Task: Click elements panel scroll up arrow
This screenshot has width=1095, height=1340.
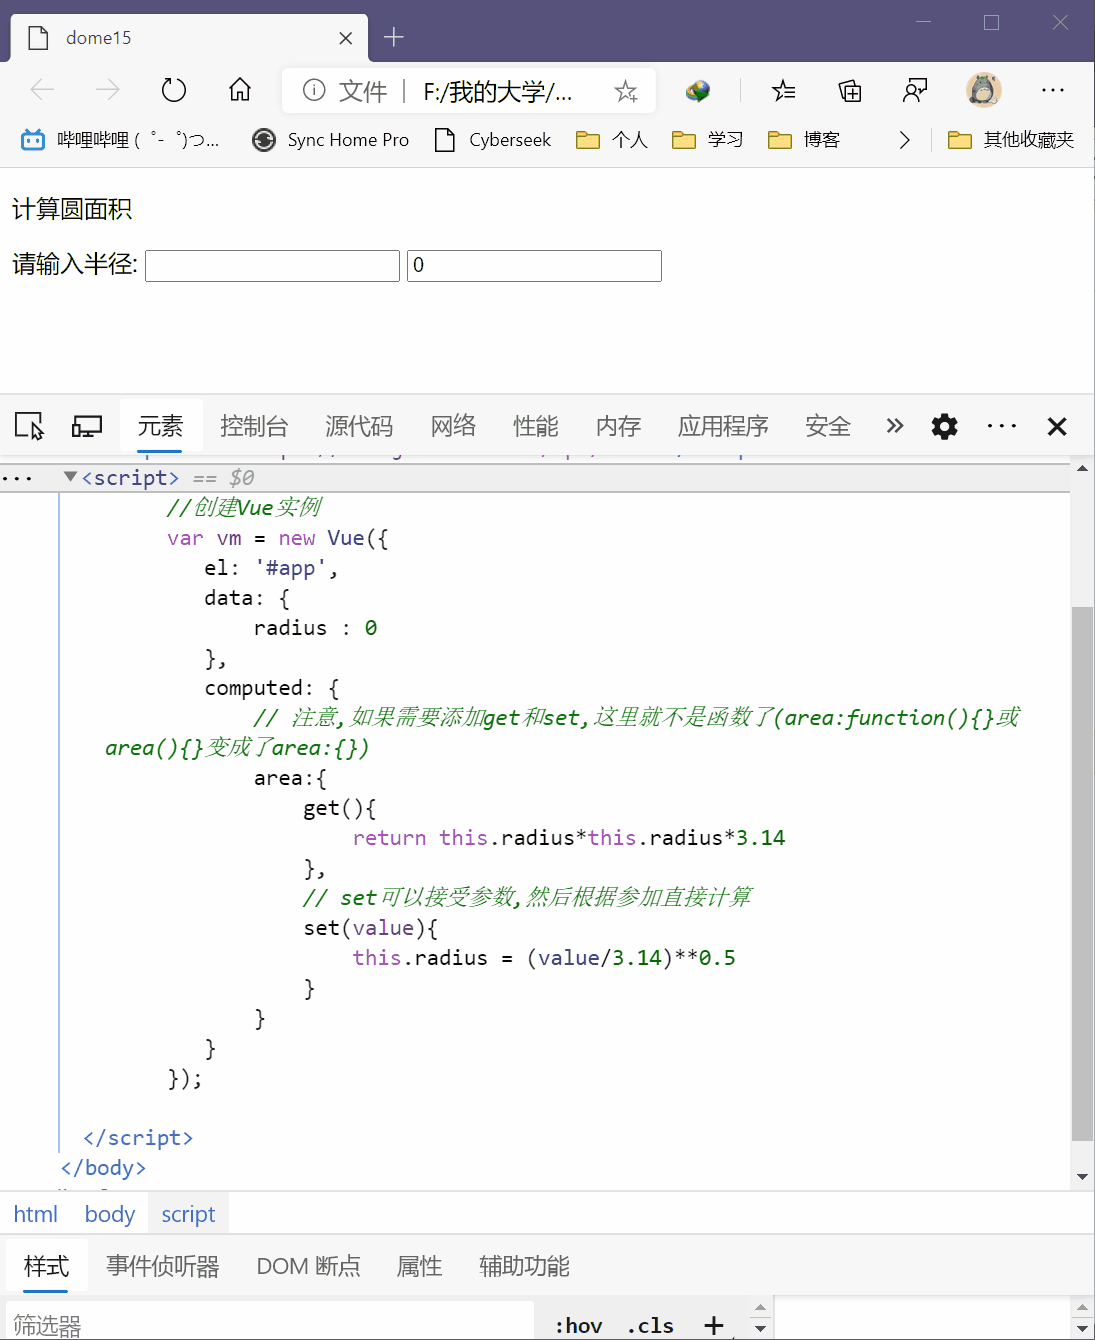Action: click(1082, 468)
